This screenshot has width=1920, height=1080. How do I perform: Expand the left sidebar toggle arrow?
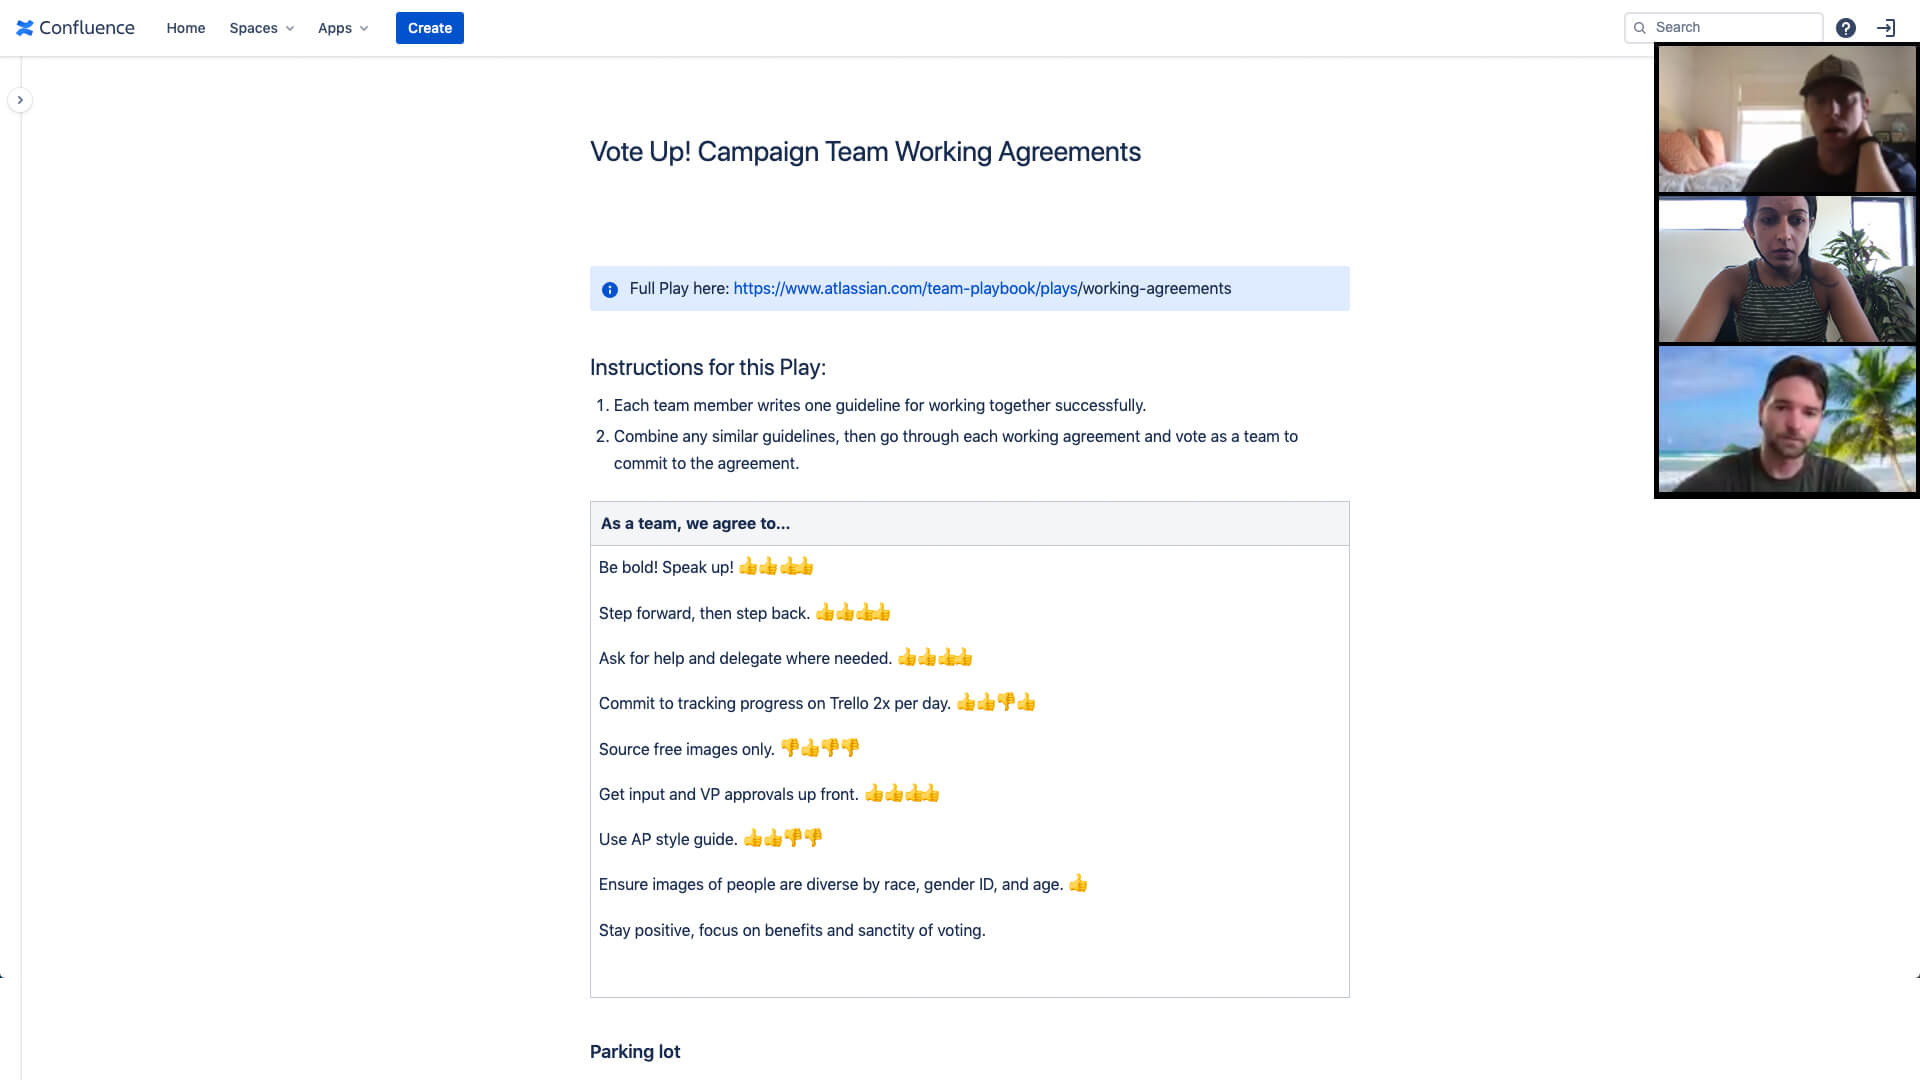point(20,100)
